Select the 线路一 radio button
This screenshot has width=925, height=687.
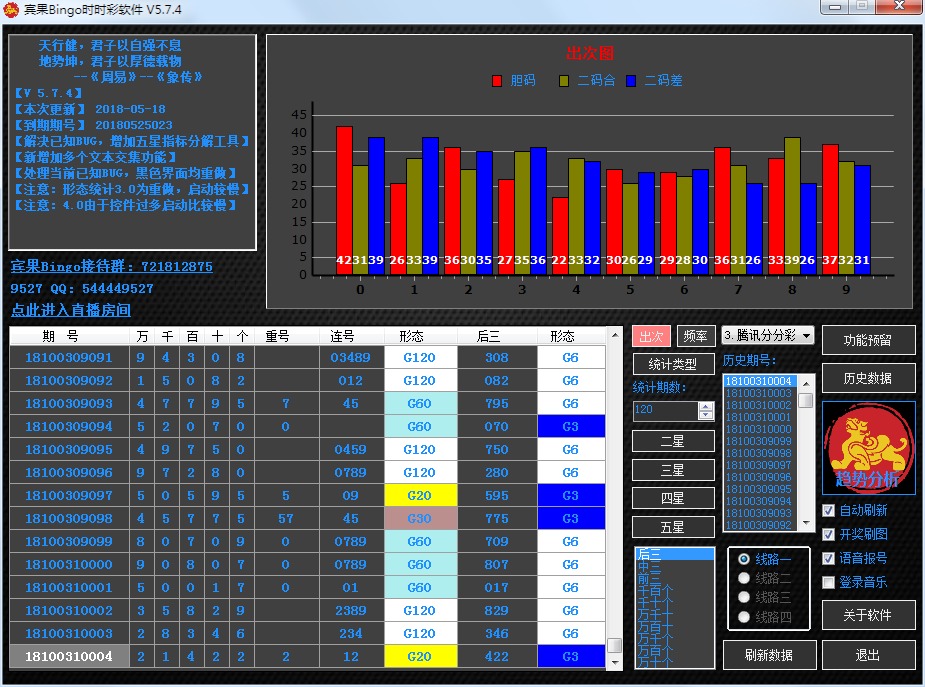pos(743,559)
